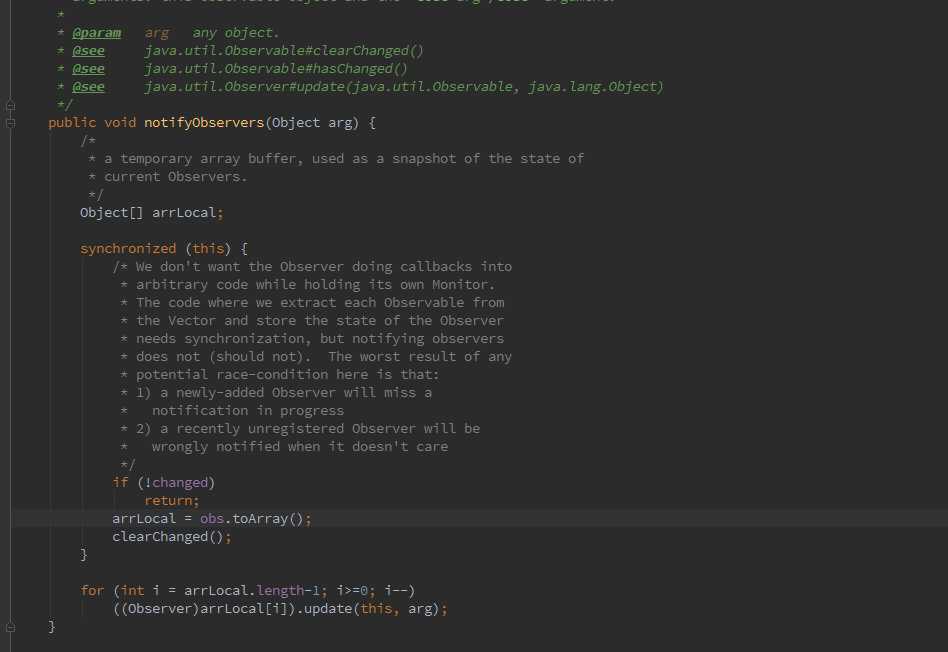Click comment 'The code where we extract each Observable from'
Image resolution: width=948 pixels, height=652 pixels.
click(x=320, y=303)
